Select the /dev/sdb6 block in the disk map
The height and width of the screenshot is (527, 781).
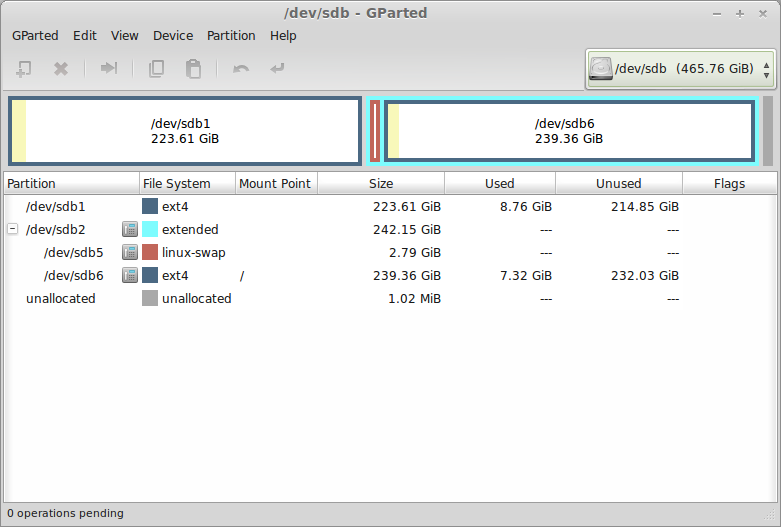(568, 131)
